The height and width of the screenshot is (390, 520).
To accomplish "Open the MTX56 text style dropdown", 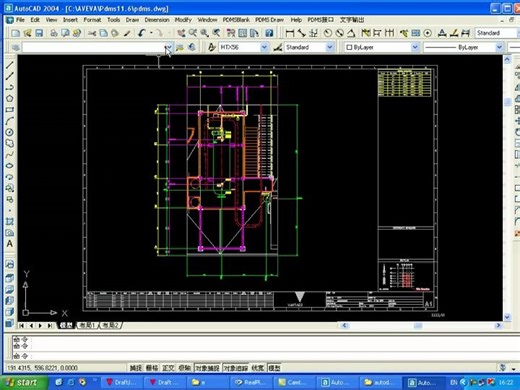I will click(x=264, y=47).
